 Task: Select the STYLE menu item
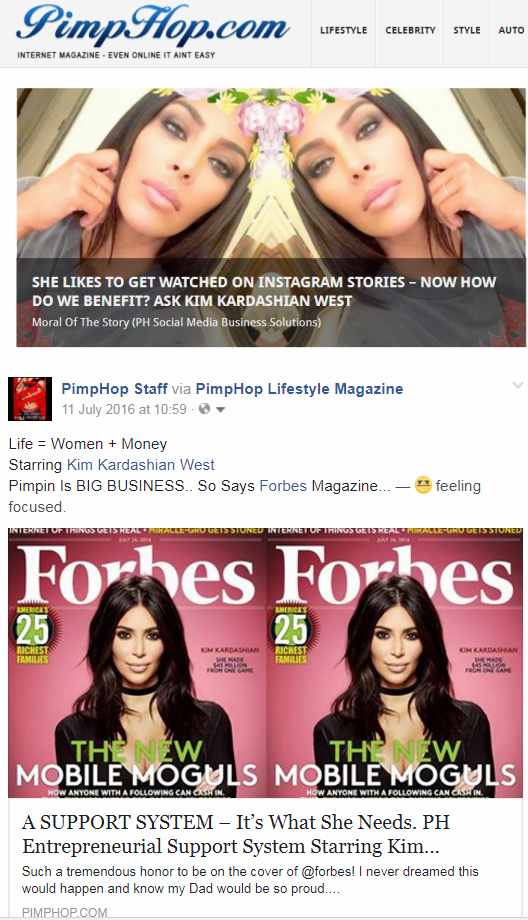466,30
